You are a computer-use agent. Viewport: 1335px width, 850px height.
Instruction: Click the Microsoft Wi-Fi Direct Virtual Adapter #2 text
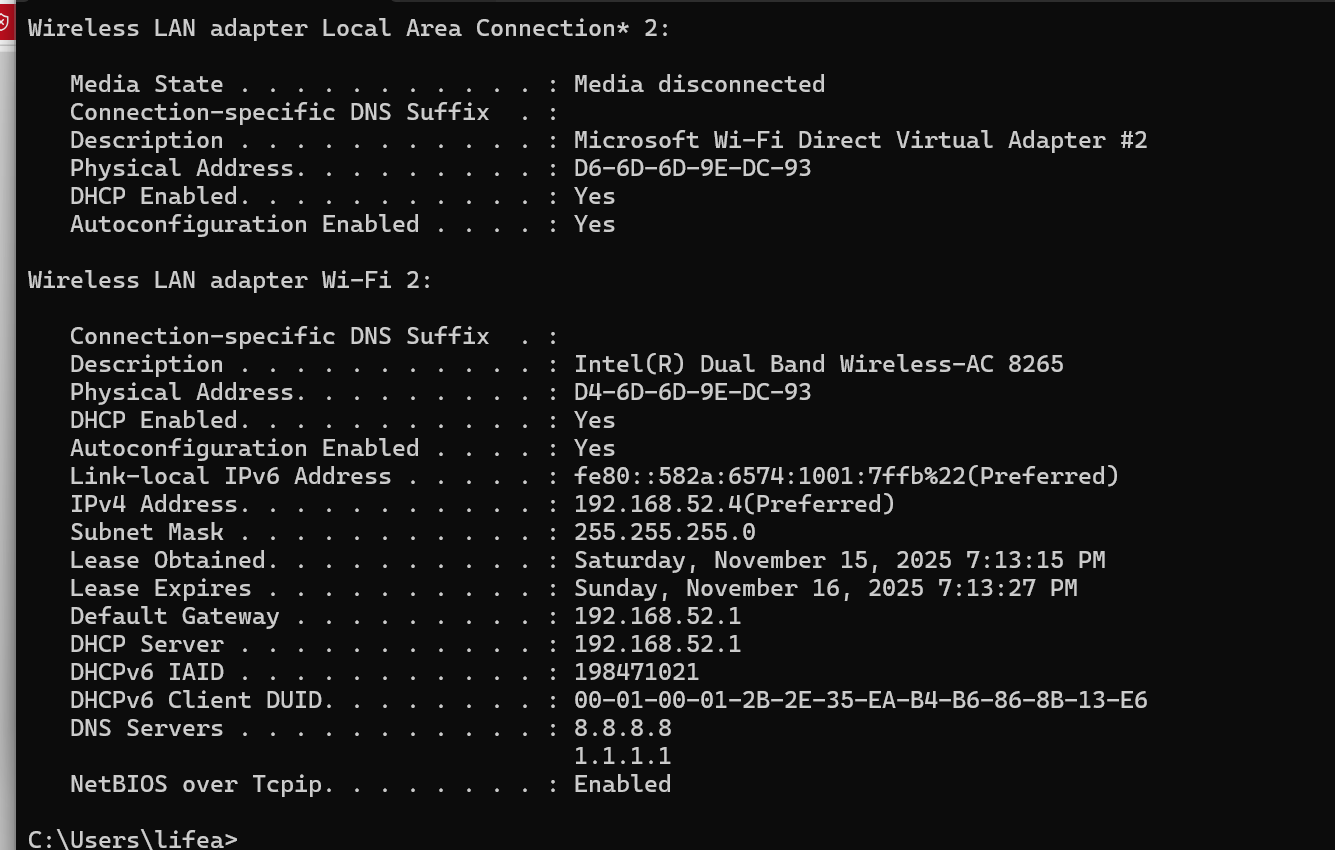click(x=860, y=140)
